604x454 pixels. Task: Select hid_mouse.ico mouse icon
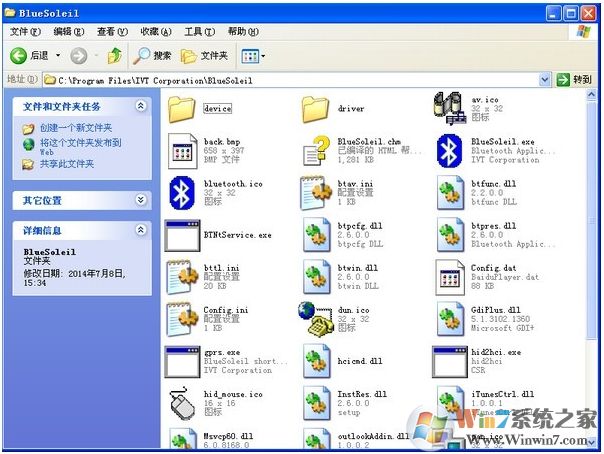182,403
